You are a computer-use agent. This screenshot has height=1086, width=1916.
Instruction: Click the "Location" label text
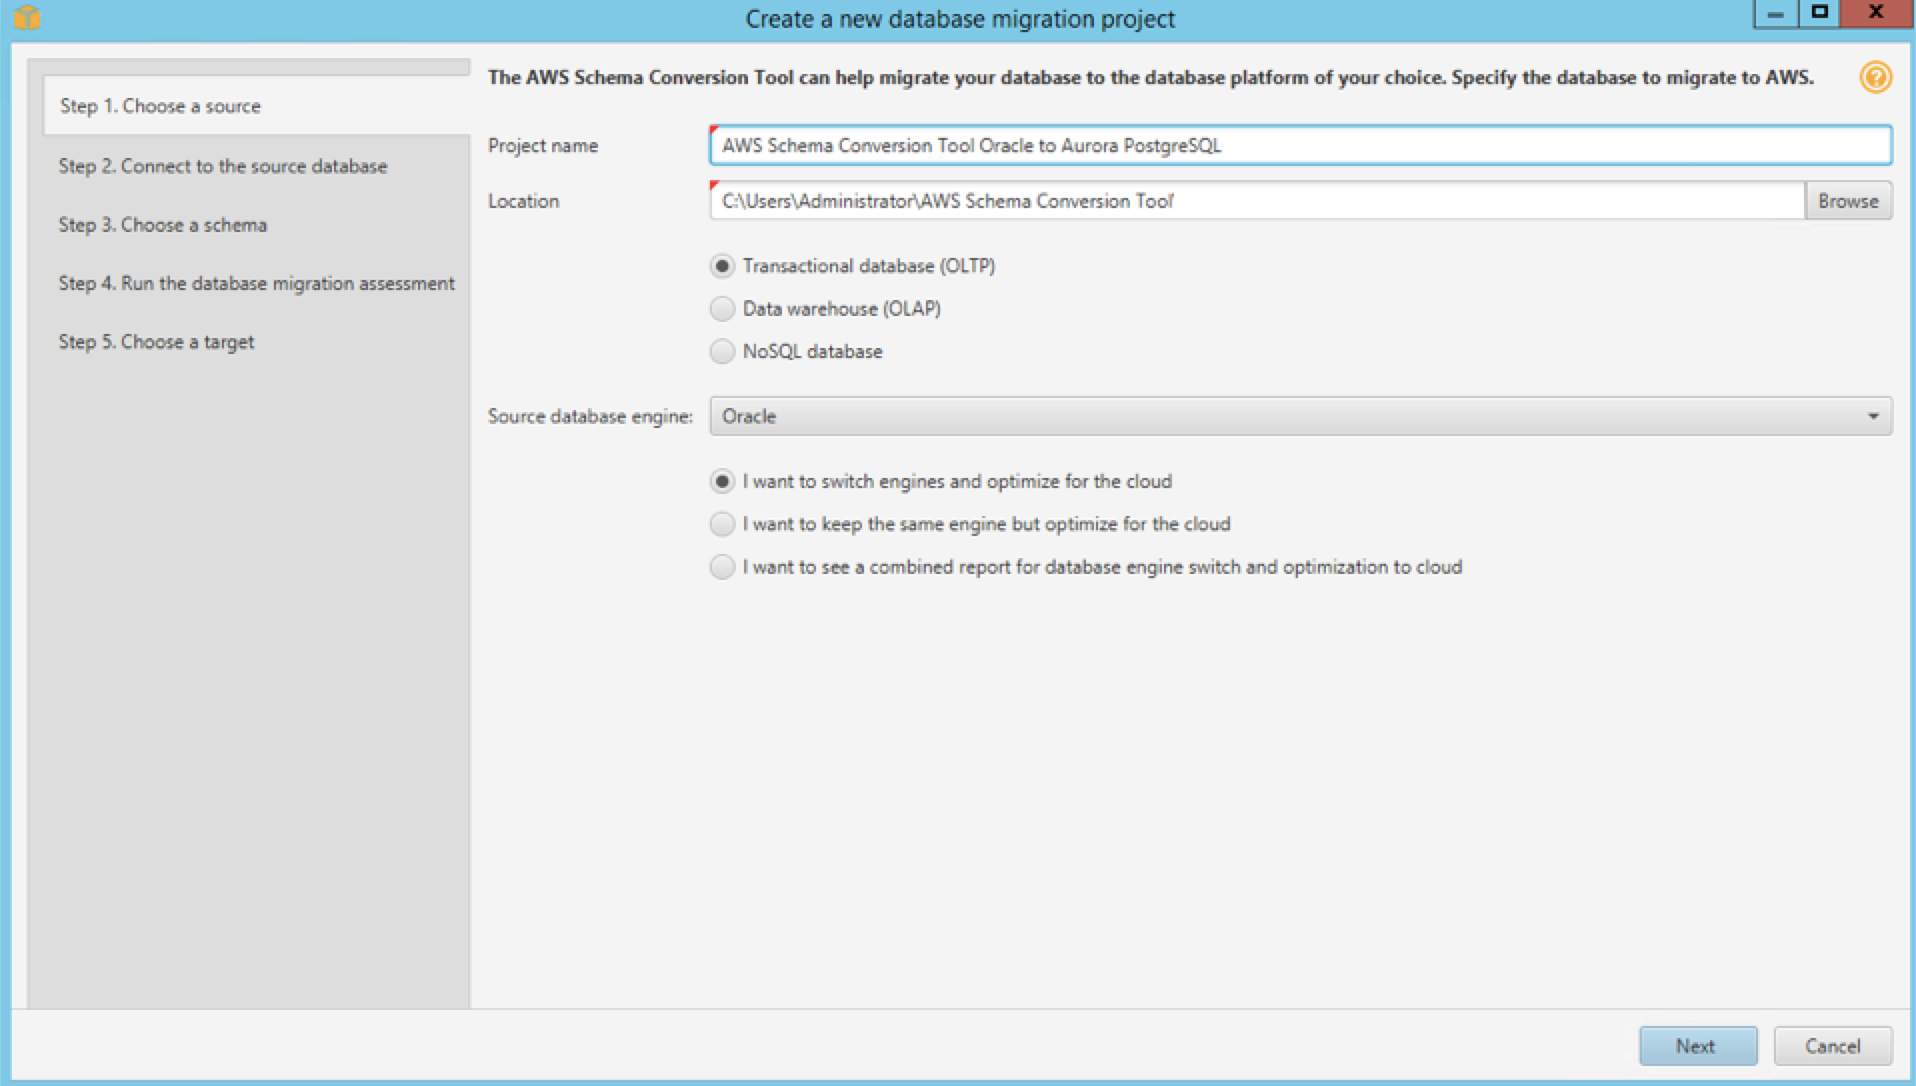pos(523,201)
